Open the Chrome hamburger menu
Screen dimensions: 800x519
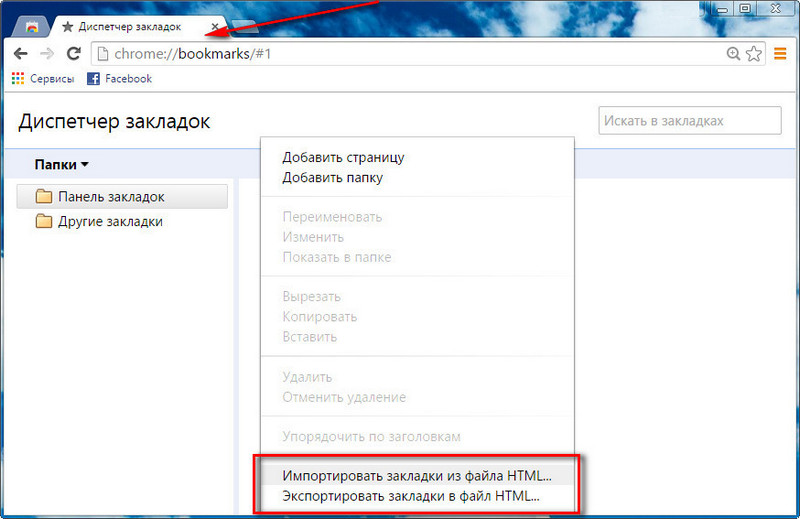pyautogui.click(x=781, y=54)
